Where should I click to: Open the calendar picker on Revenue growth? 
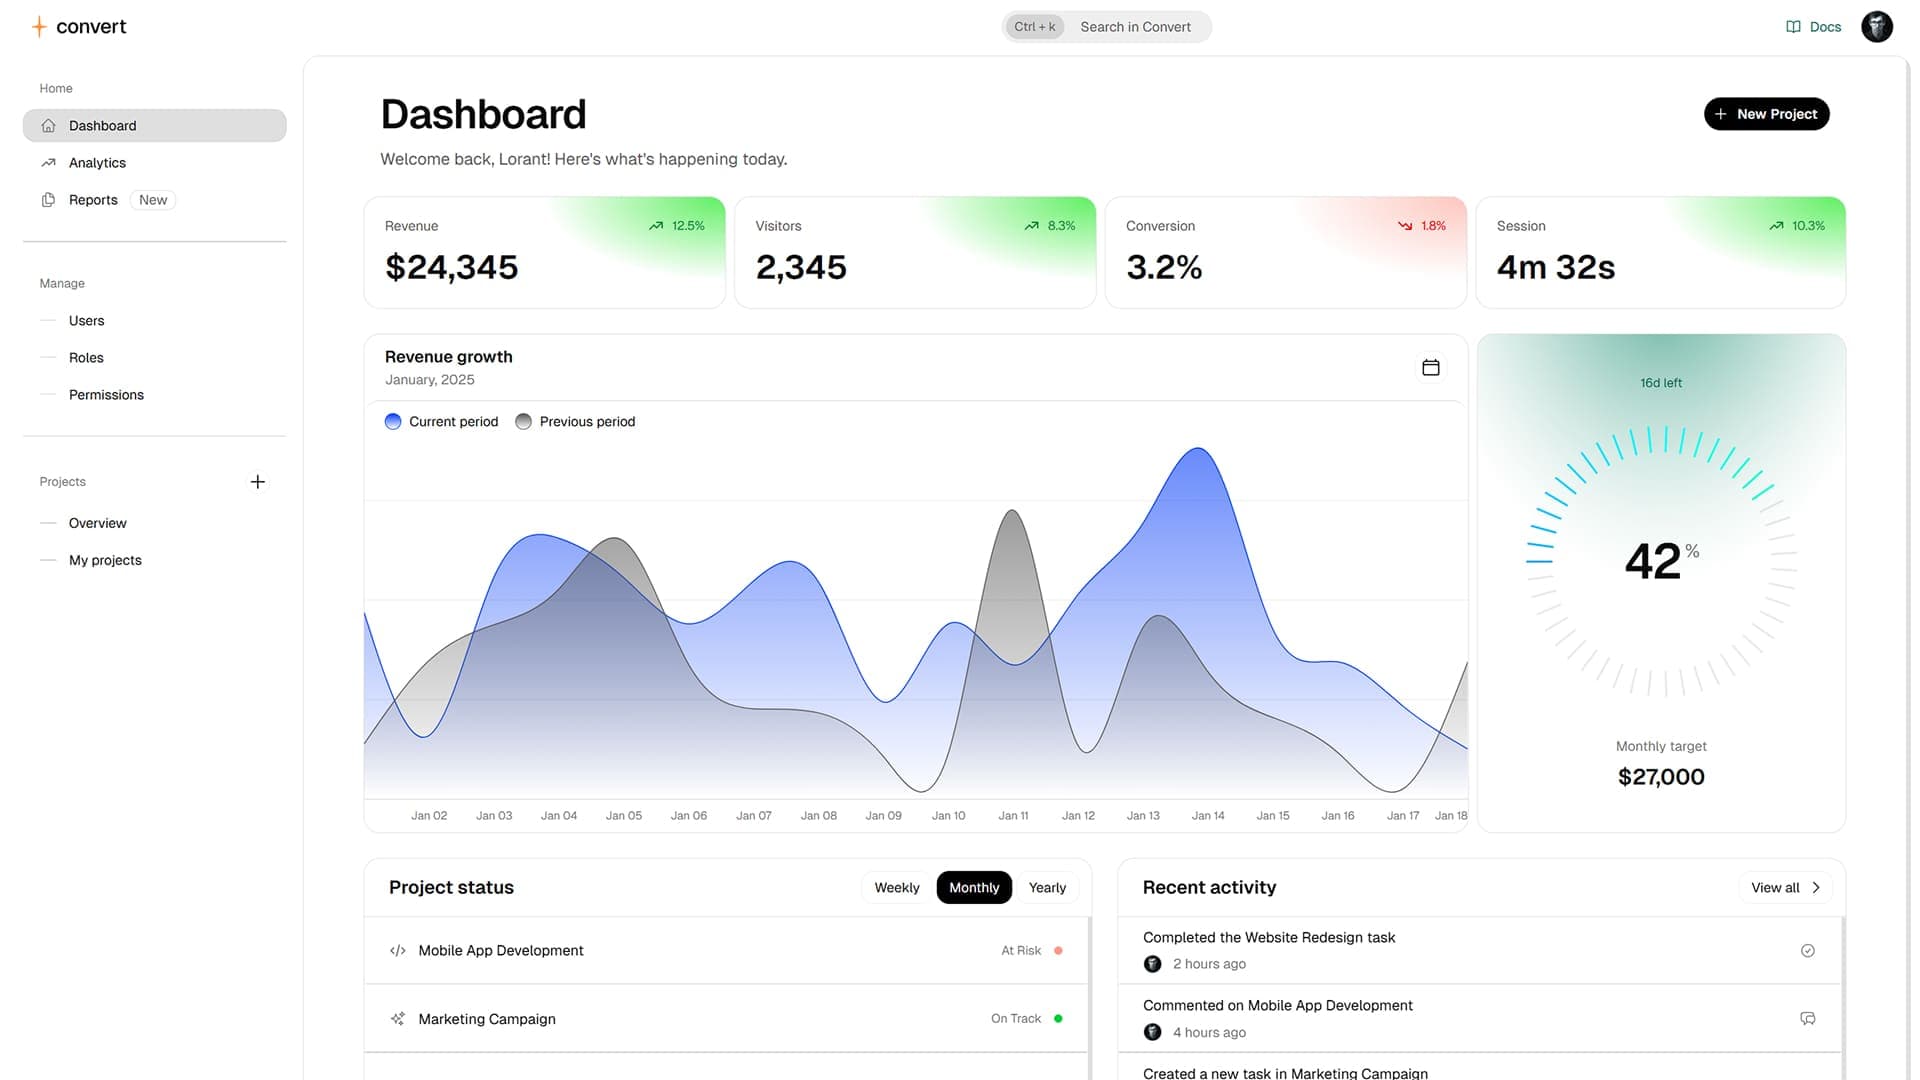(1430, 367)
